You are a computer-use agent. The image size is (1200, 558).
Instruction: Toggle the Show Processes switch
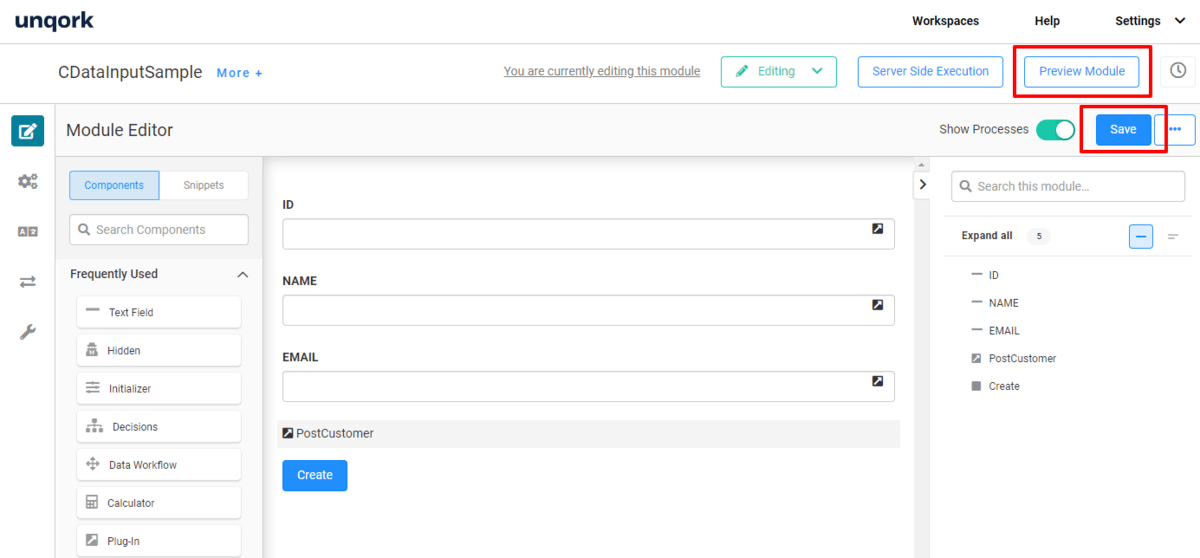pos(1055,129)
